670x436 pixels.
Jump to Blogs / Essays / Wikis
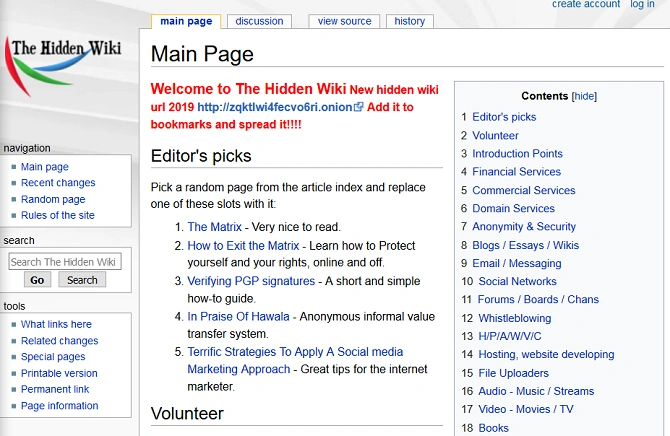click(525, 245)
